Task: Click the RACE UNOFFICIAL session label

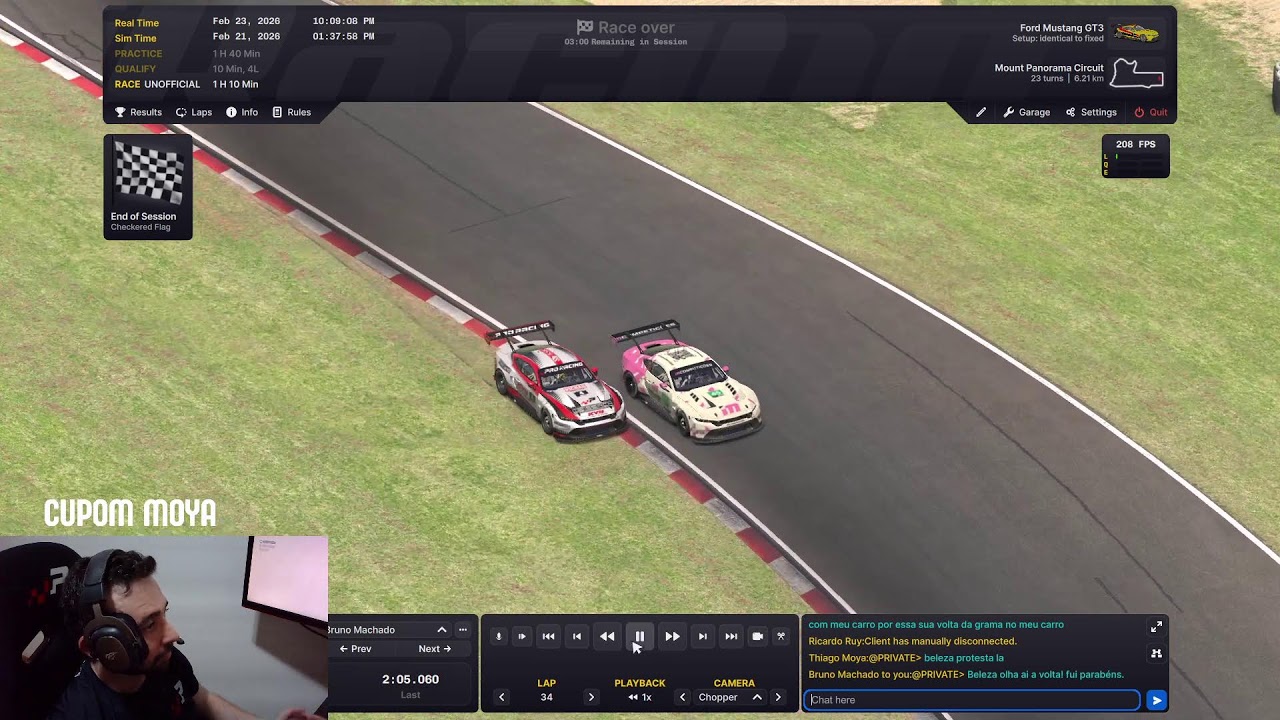Action: click(x=157, y=85)
